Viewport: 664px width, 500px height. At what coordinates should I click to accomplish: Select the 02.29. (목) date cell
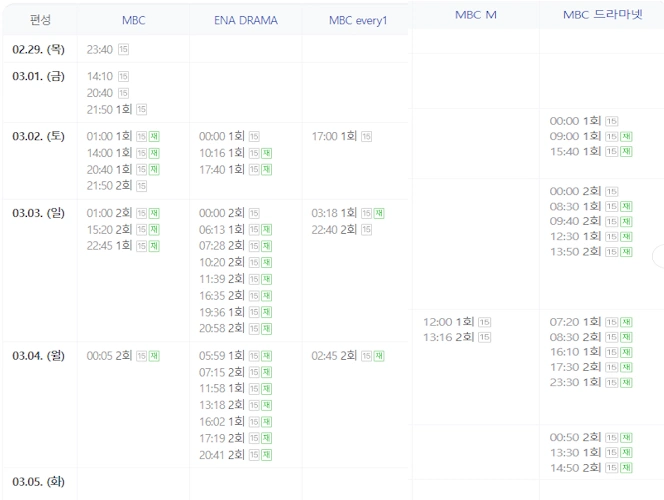coord(39,50)
